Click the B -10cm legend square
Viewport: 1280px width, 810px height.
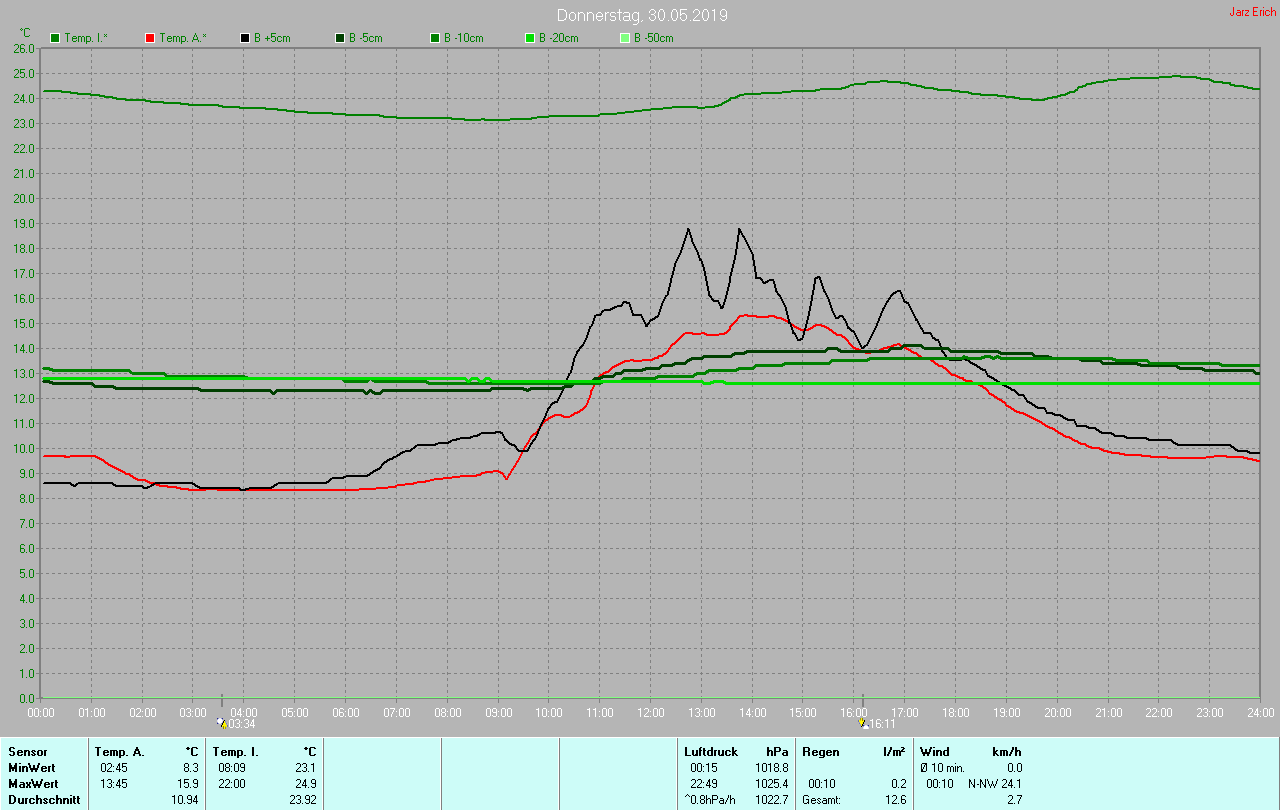pos(435,38)
